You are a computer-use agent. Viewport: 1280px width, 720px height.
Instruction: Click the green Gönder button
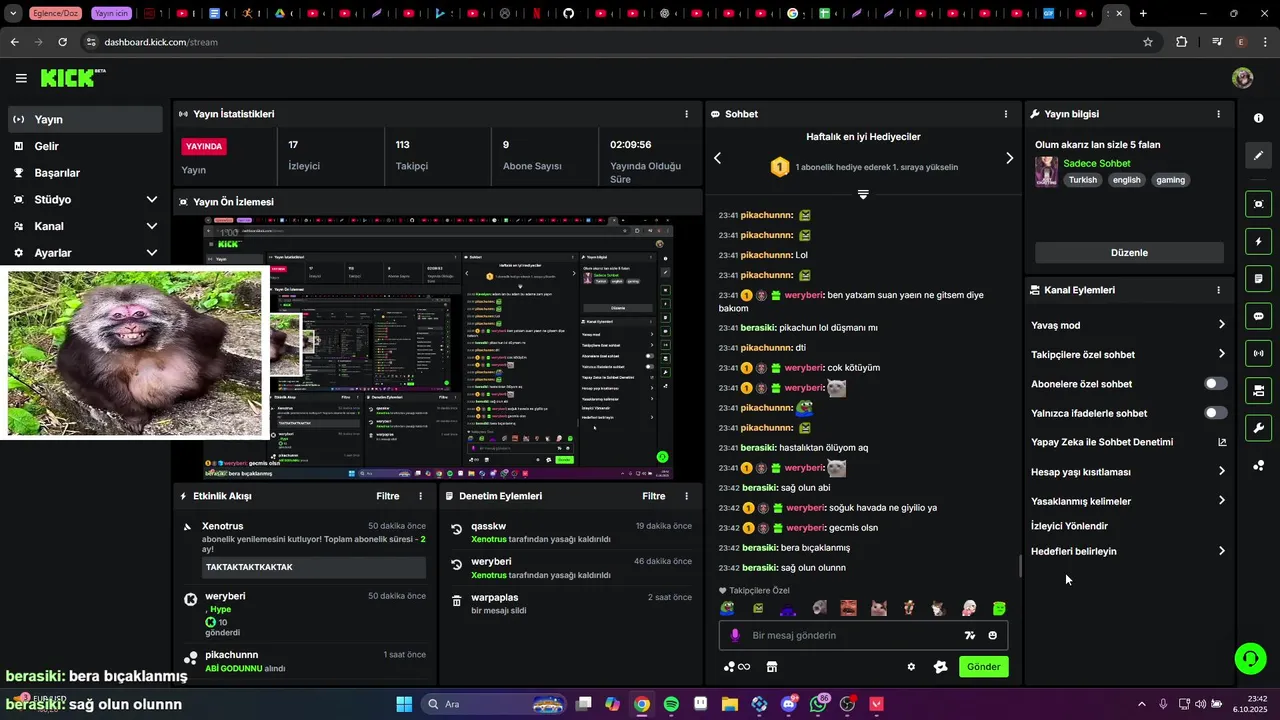coord(983,667)
